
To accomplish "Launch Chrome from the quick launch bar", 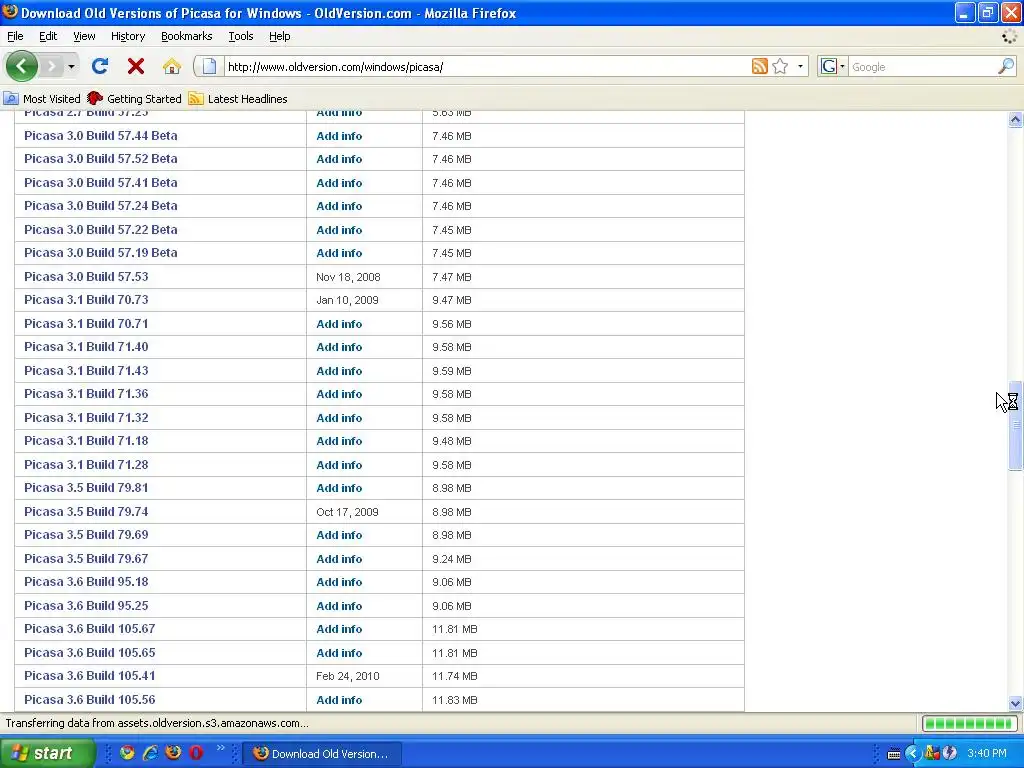I will coord(127,753).
